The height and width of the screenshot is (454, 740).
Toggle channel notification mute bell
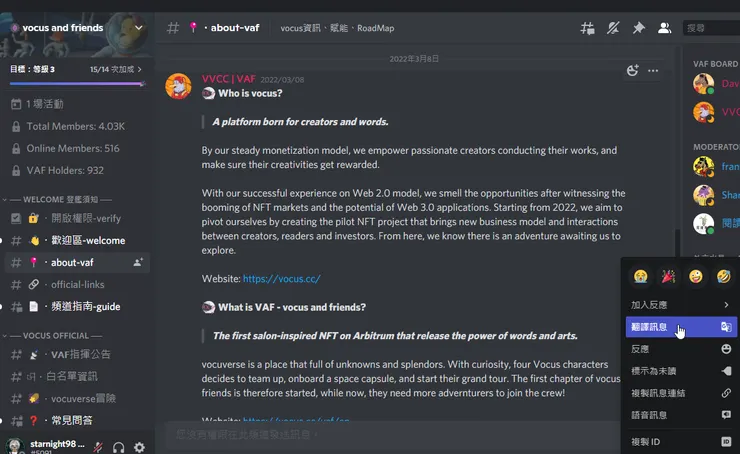click(613, 28)
